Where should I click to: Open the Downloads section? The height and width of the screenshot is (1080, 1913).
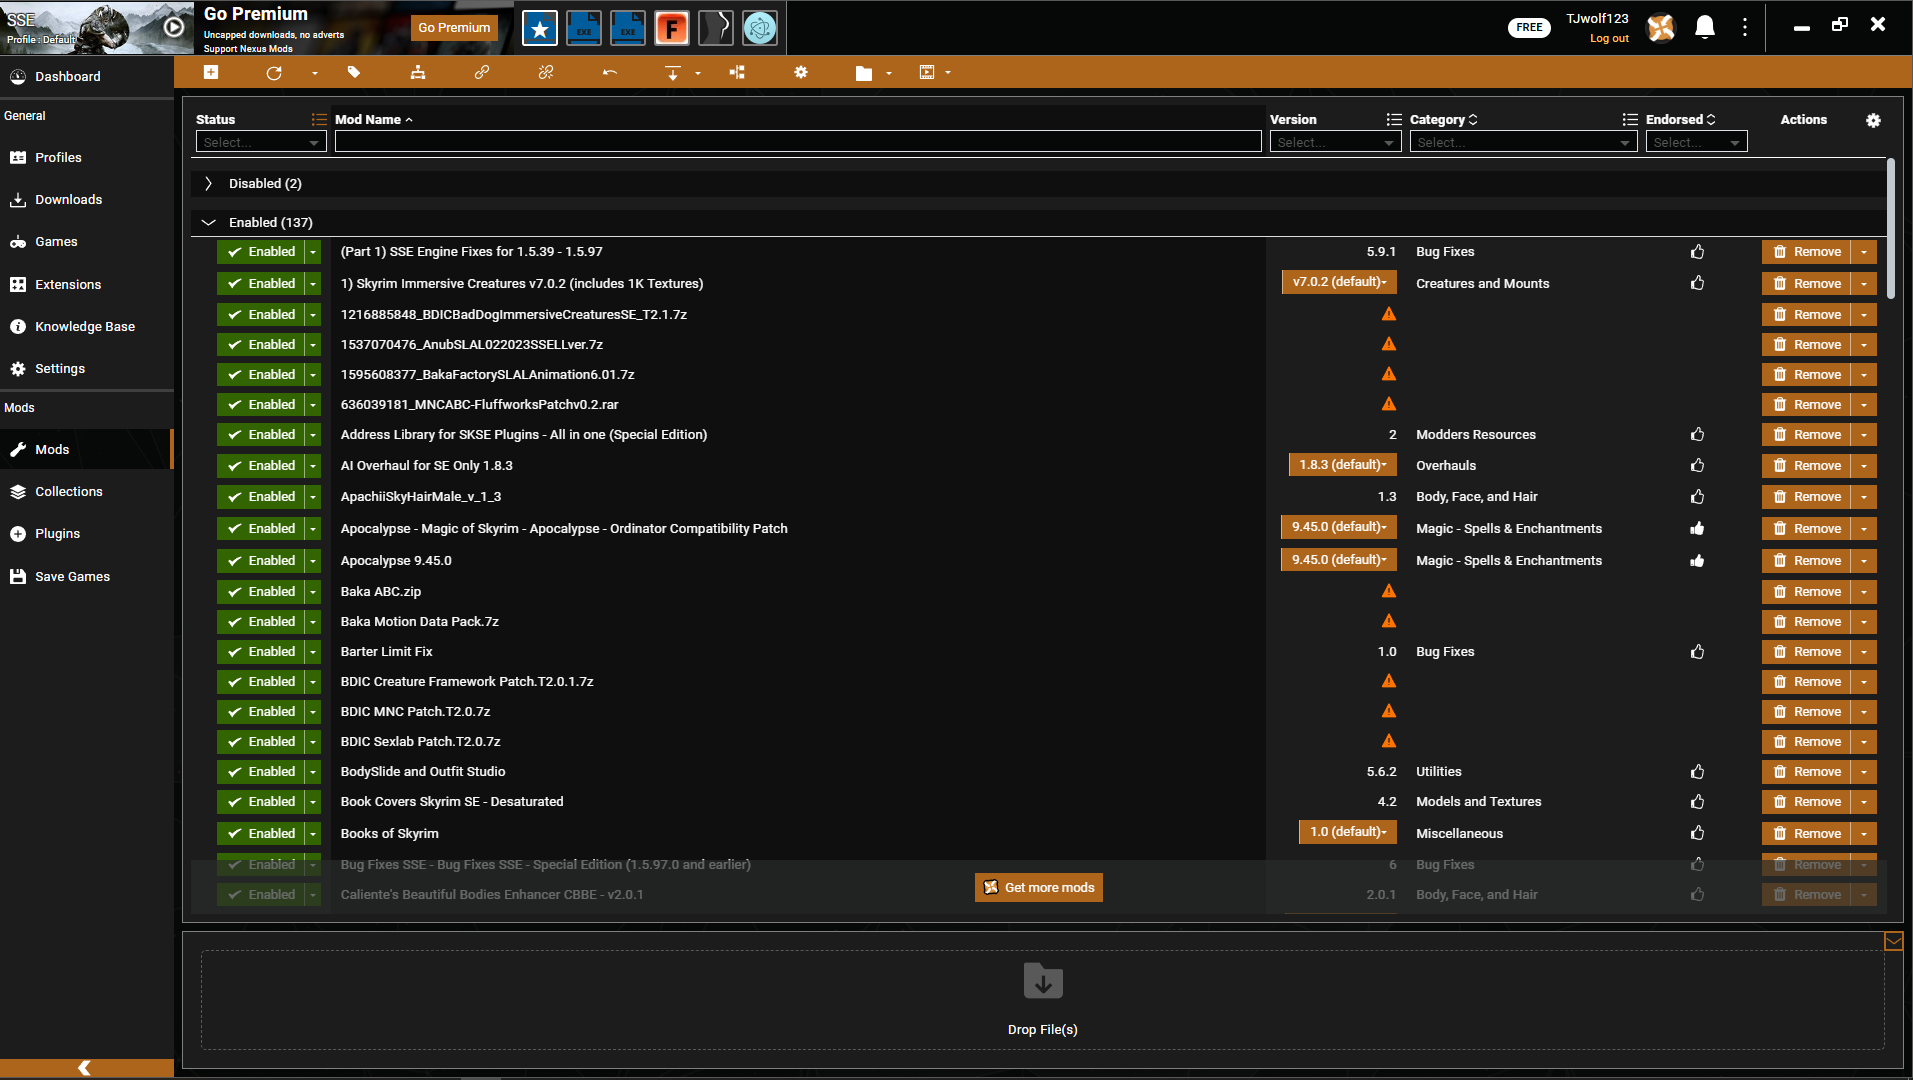pyautogui.click(x=87, y=200)
